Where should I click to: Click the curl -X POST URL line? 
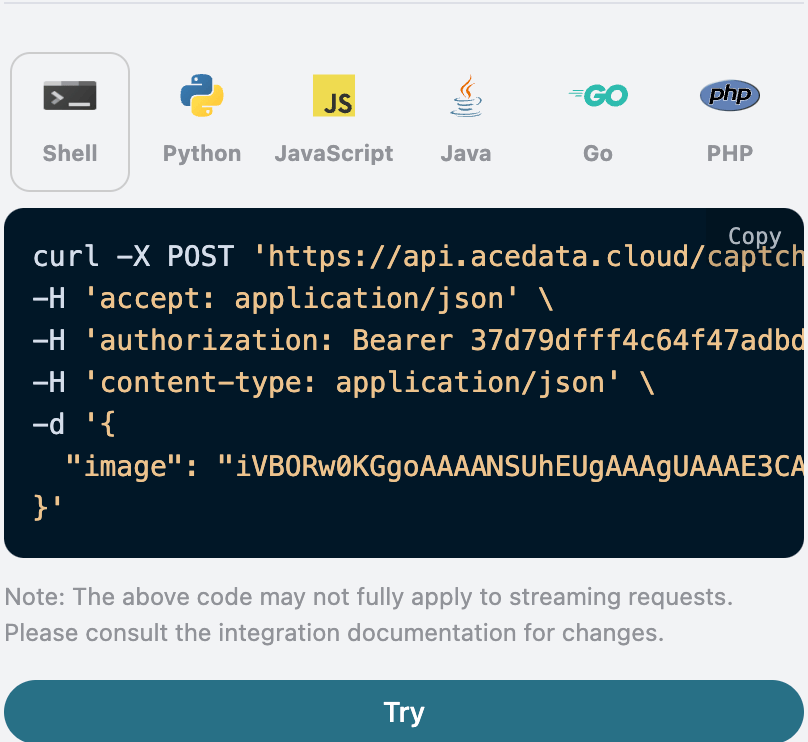[400, 257]
